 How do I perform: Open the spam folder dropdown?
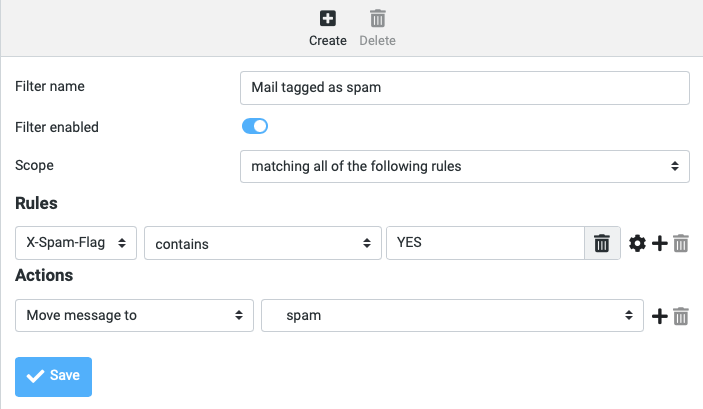pyautogui.click(x=452, y=316)
